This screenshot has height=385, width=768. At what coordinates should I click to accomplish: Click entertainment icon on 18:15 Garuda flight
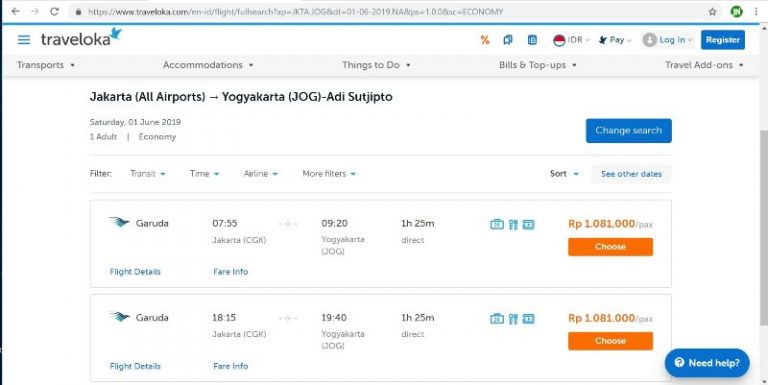click(x=528, y=319)
